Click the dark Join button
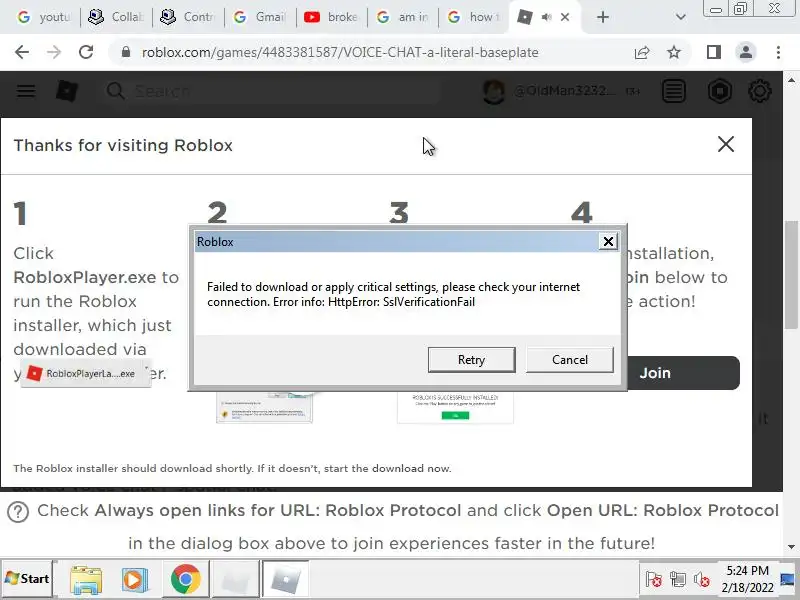Screen dimensions: 800x600 tap(683, 373)
